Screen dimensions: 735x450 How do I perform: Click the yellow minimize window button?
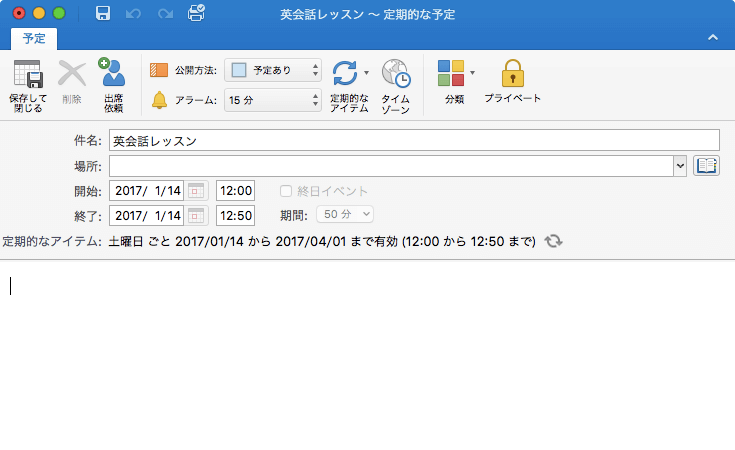(x=39, y=13)
